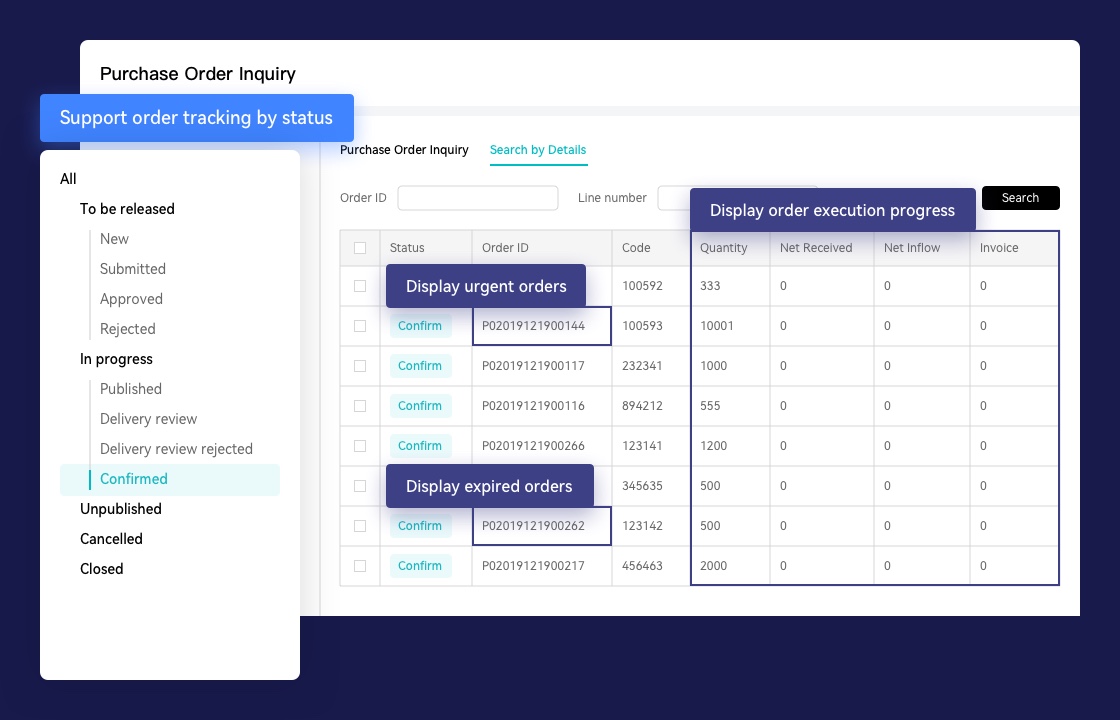Filter by Confirmed status
1120x720 pixels.
click(134, 479)
